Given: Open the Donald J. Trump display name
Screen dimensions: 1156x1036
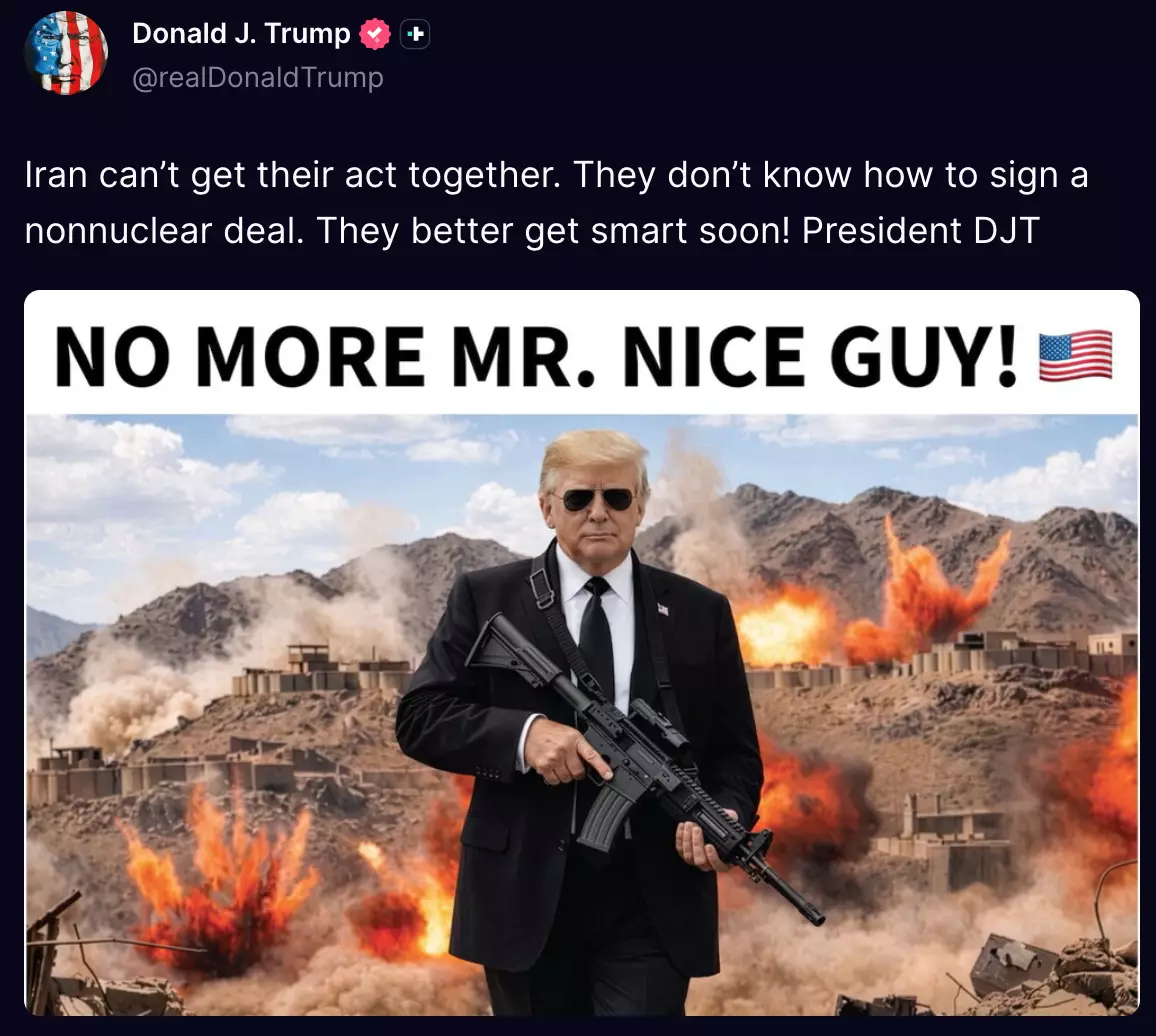Looking at the screenshot, I should [x=241, y=33].
